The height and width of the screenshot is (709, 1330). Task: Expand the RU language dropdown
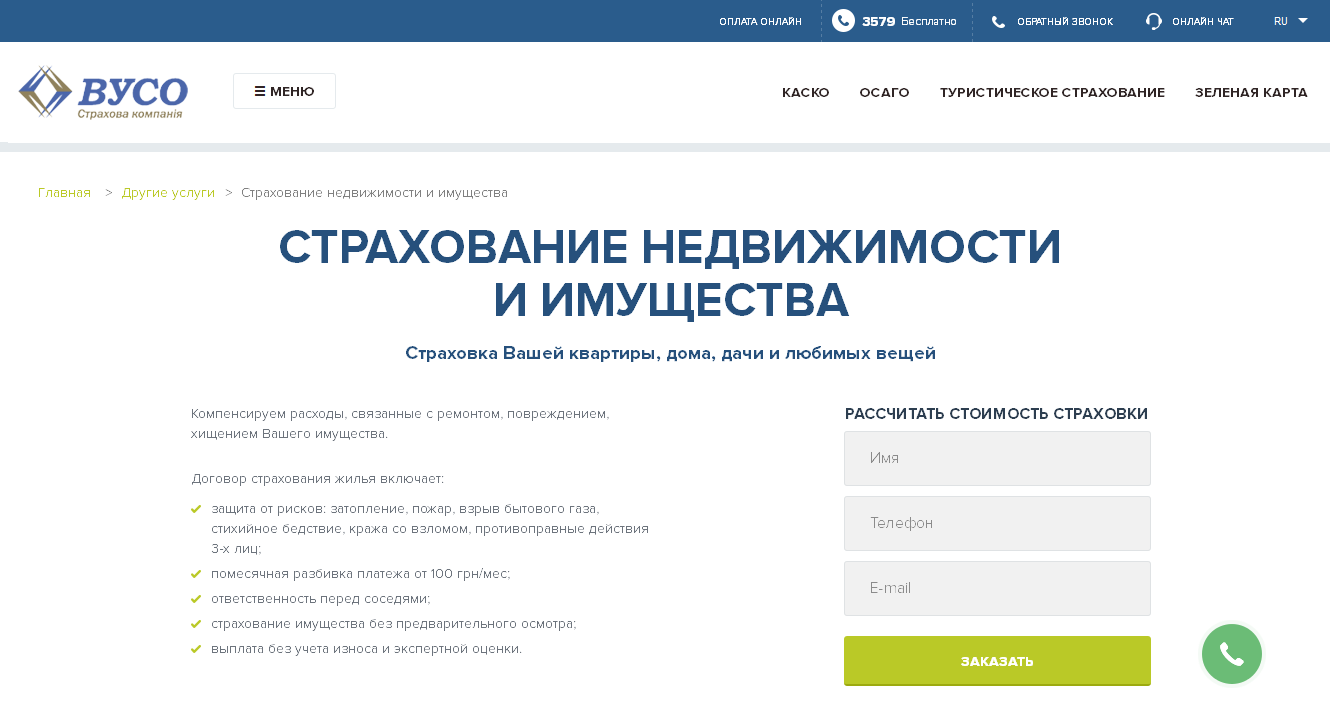point(1290,21)
